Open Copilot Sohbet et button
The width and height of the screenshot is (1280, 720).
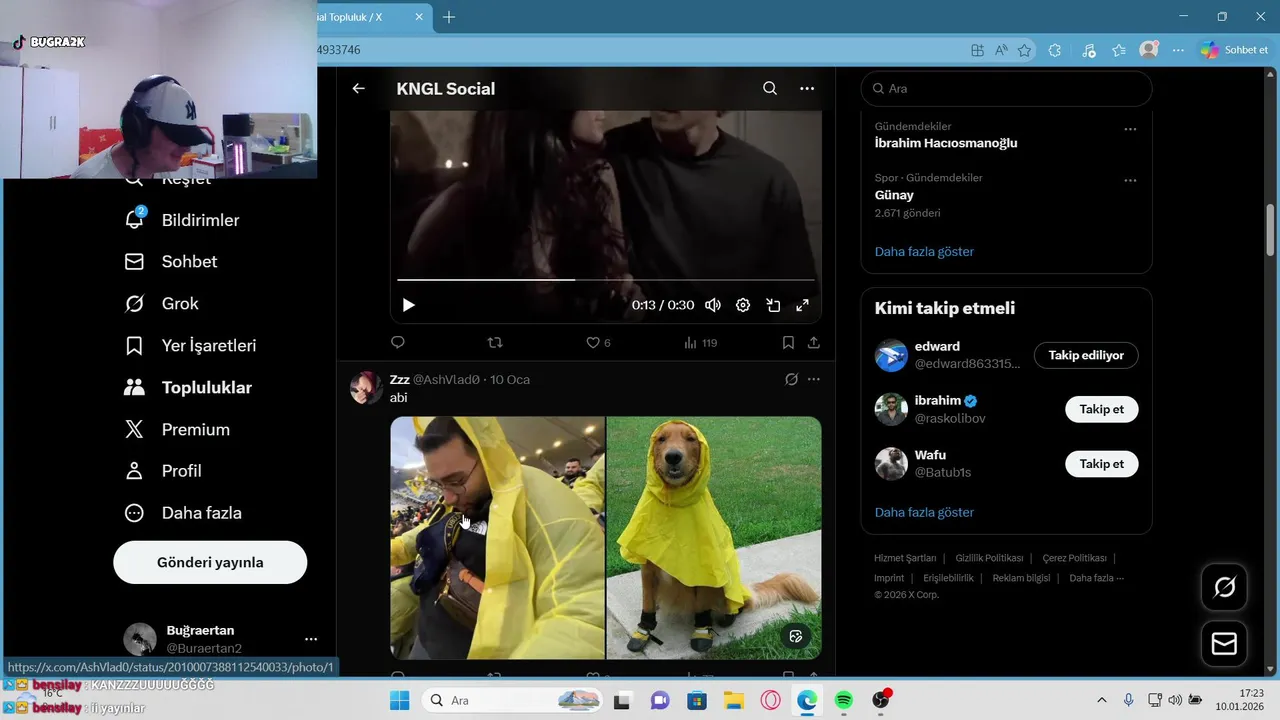(x=1235, y=50)
